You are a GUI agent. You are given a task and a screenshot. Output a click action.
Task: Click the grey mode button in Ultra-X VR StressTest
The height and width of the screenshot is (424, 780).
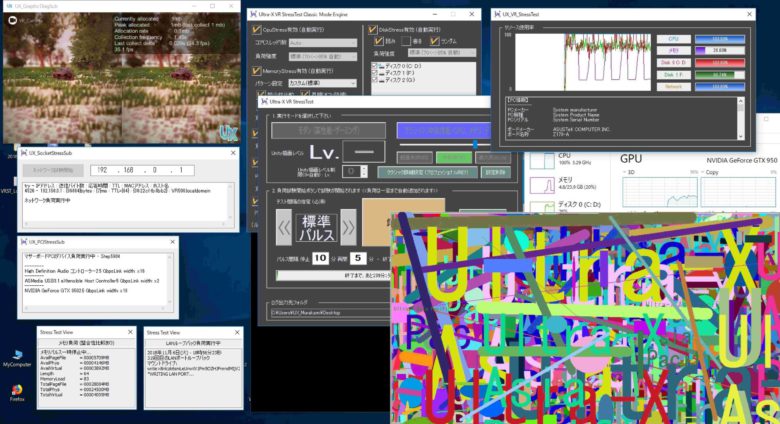pos(328,130)
